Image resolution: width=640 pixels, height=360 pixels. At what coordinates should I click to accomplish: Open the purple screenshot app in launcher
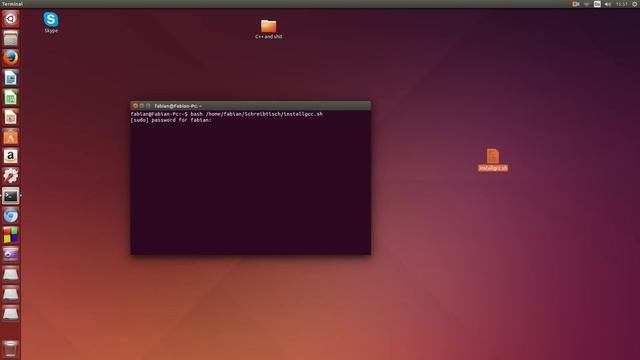pyautogui.click(x=11, y=254)
